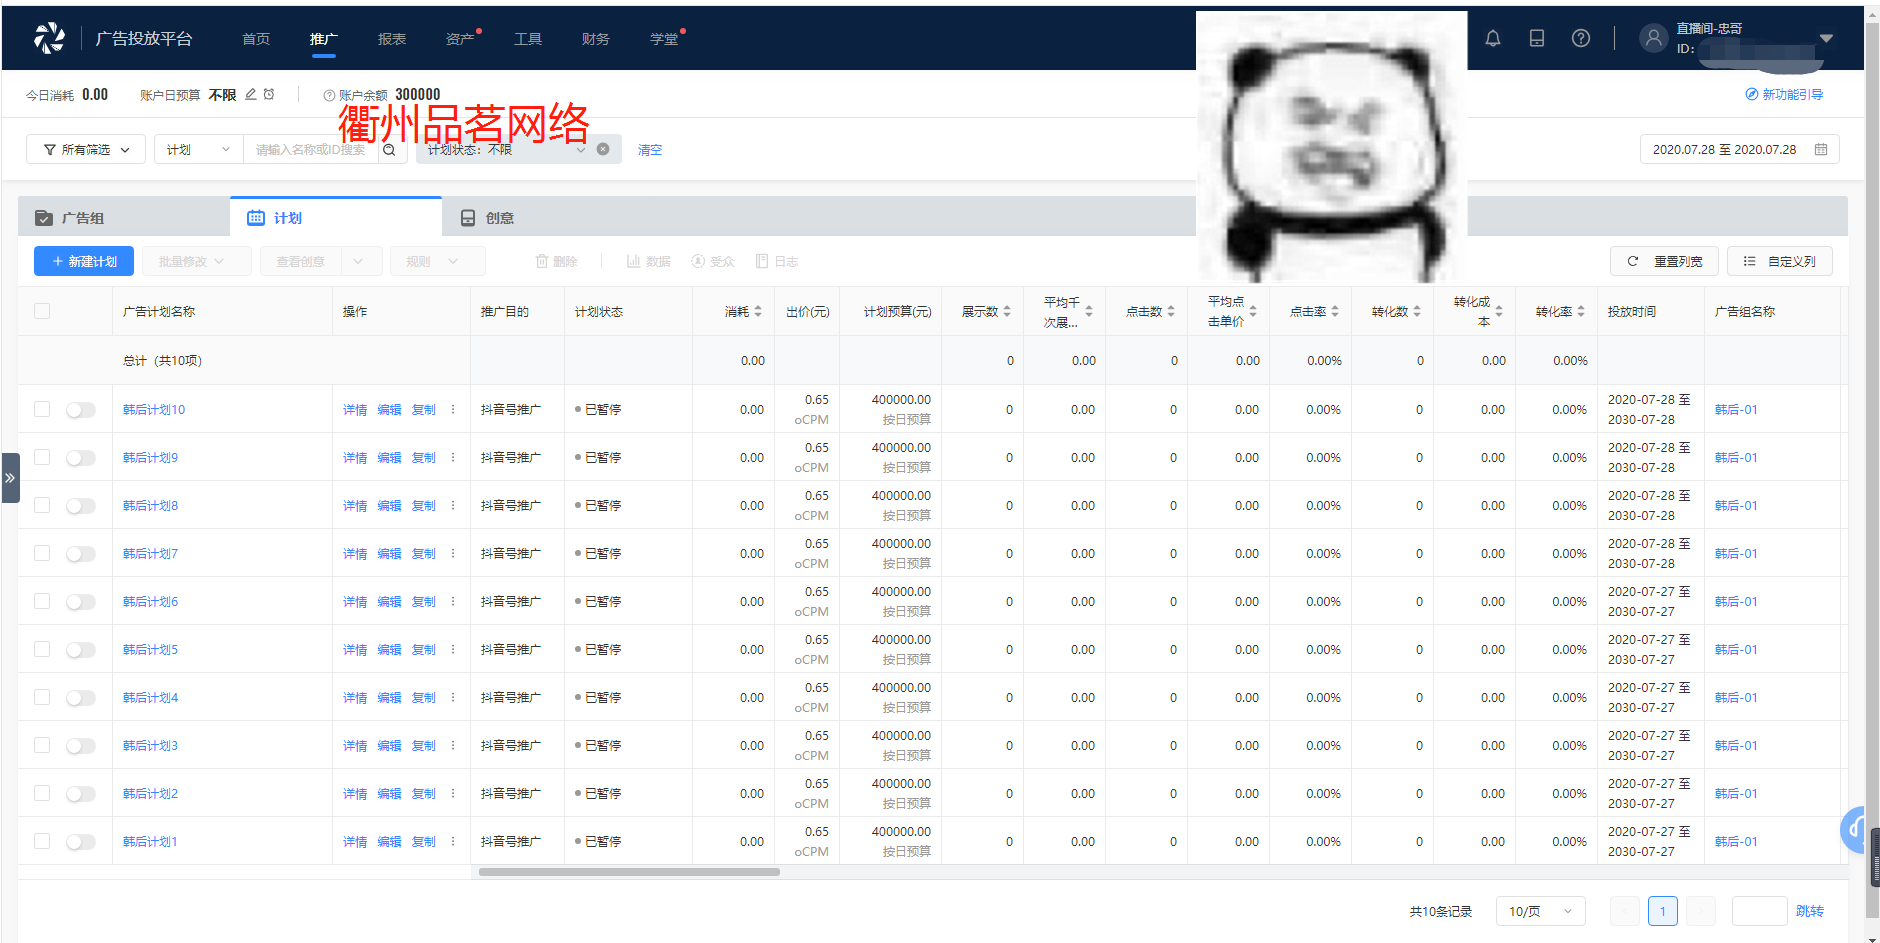Click the help question mark icon
The width and height of the screenshot is (1880, 943).
point(1580,39)
